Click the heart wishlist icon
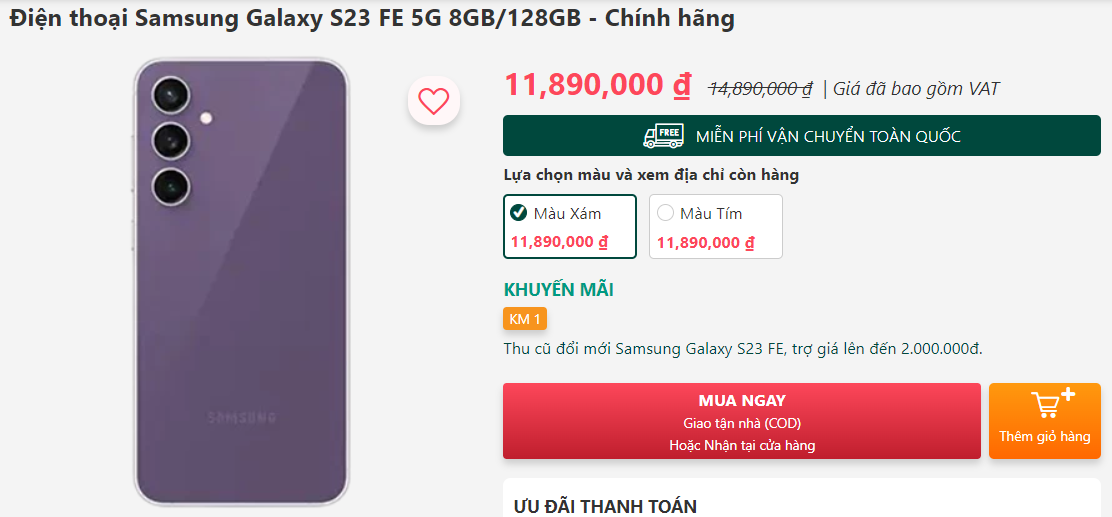 [433, 101]
